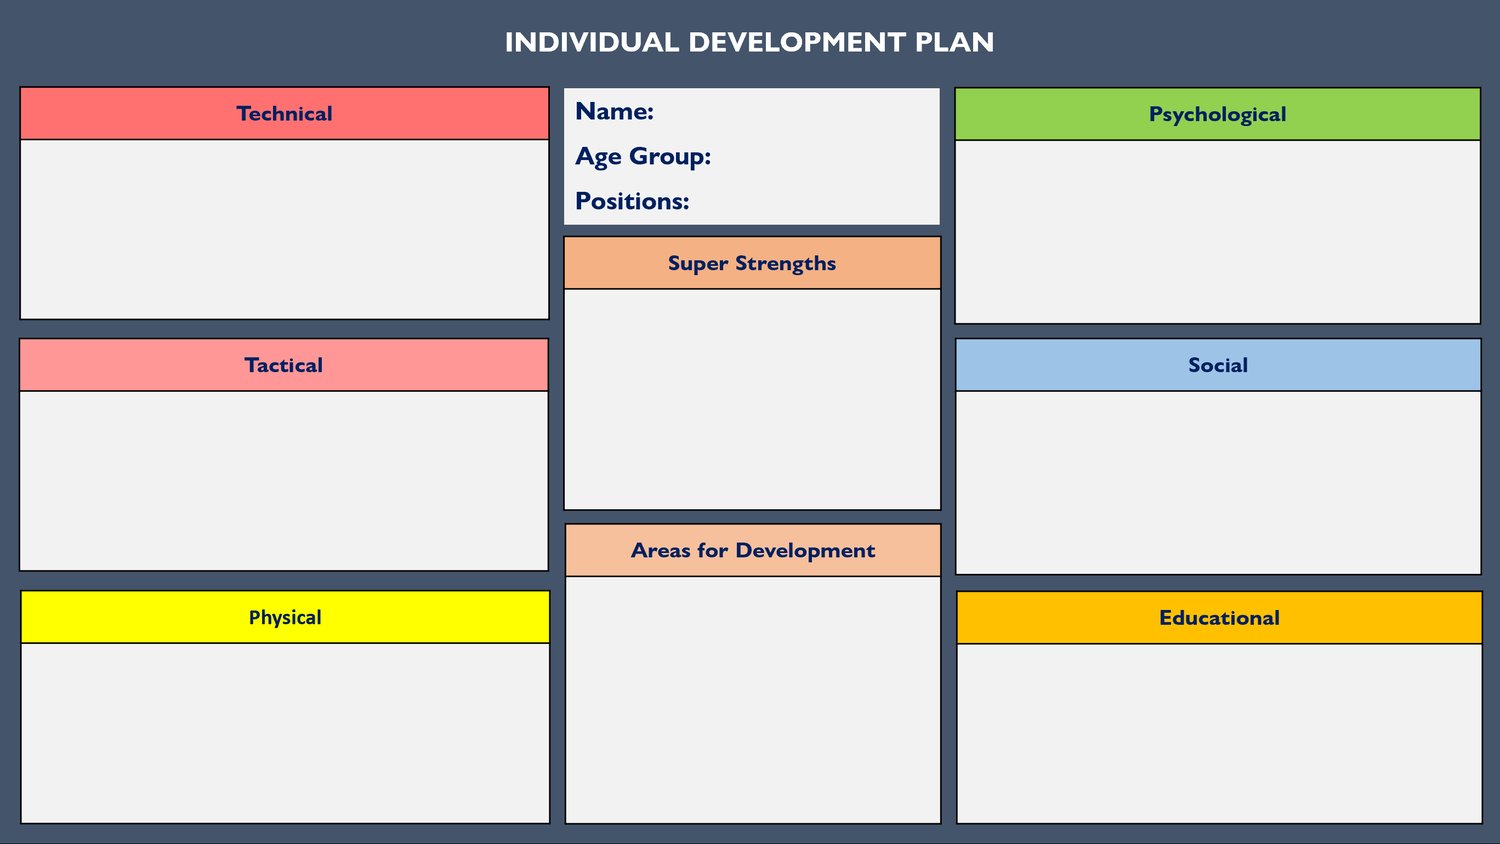Select the pink Tactical header

[284, 365]
